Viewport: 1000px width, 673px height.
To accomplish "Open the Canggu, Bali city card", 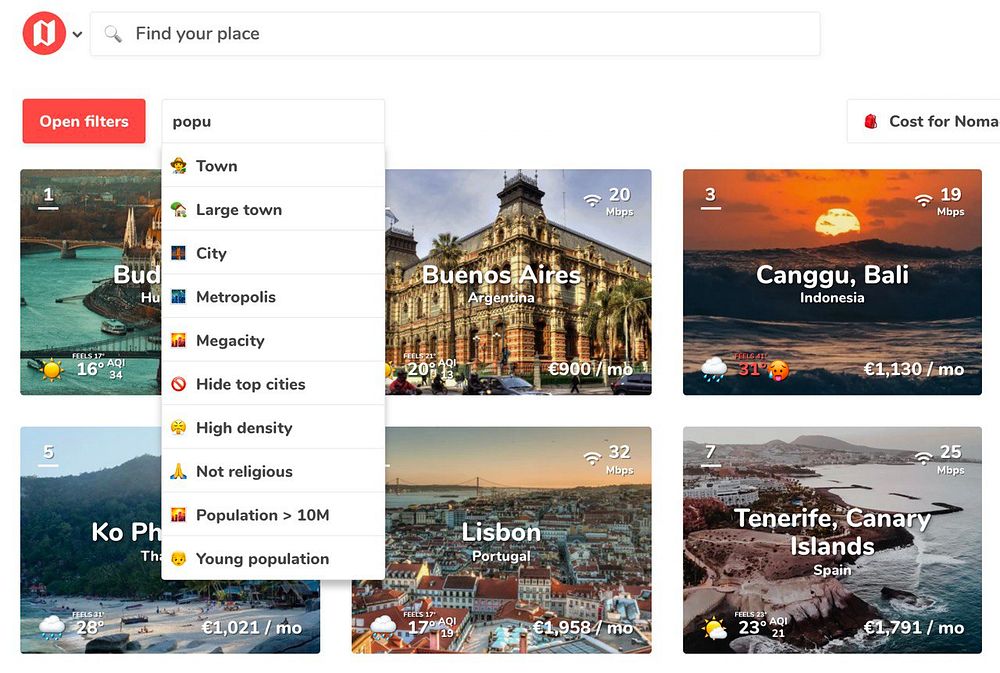I will coord(832,282).
